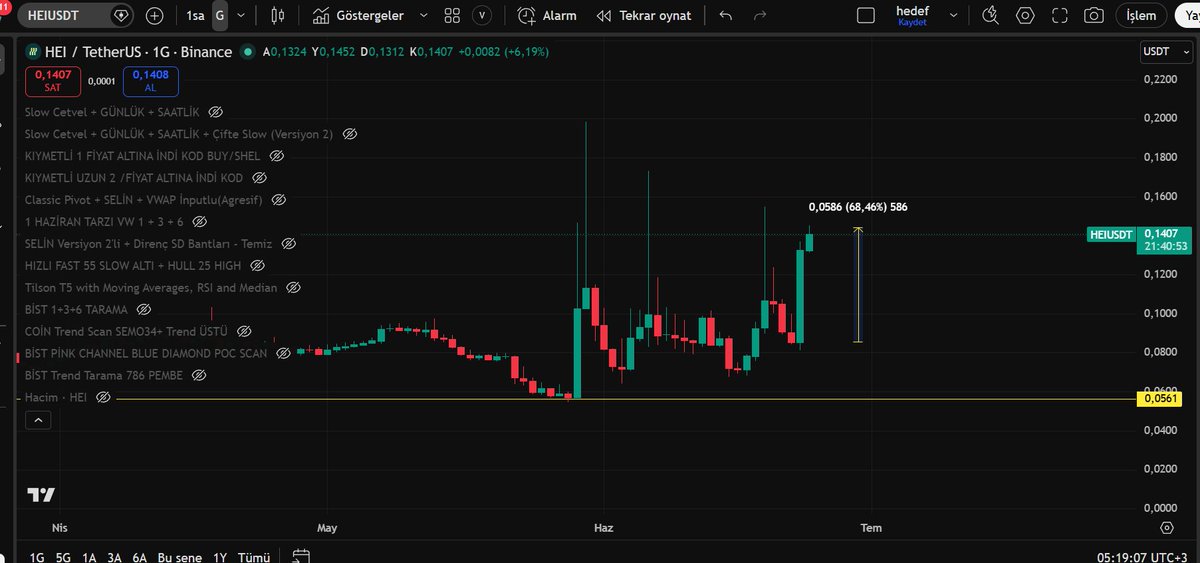Undo the last chart action
This screenshot has width=1200, height=563.
click(725, 16)
